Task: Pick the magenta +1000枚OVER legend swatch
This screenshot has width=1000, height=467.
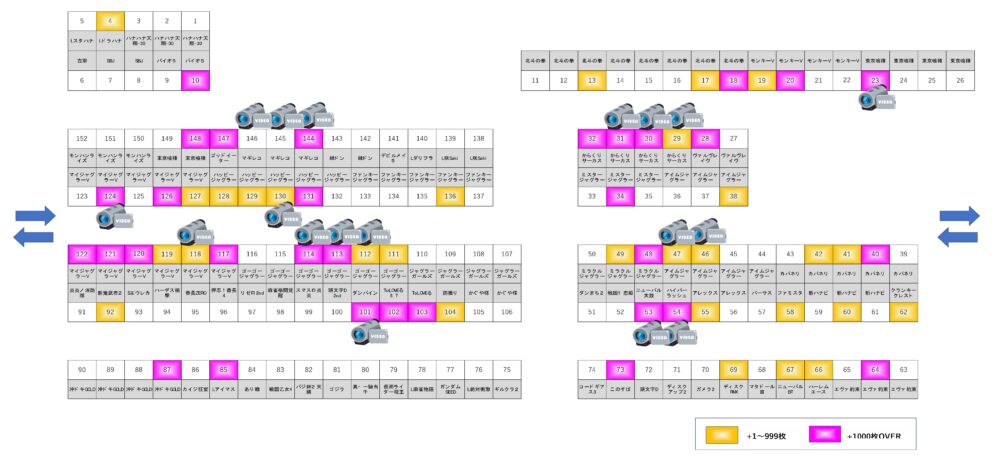Action: click(825, 434)
